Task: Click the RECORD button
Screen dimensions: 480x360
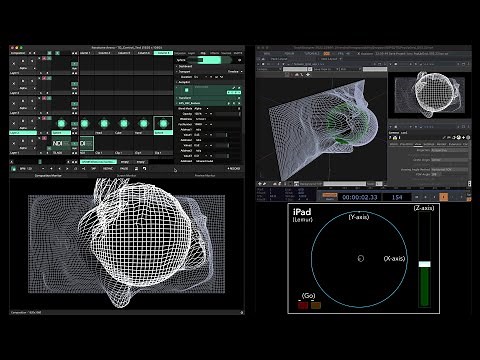Action: pos(234,169)
